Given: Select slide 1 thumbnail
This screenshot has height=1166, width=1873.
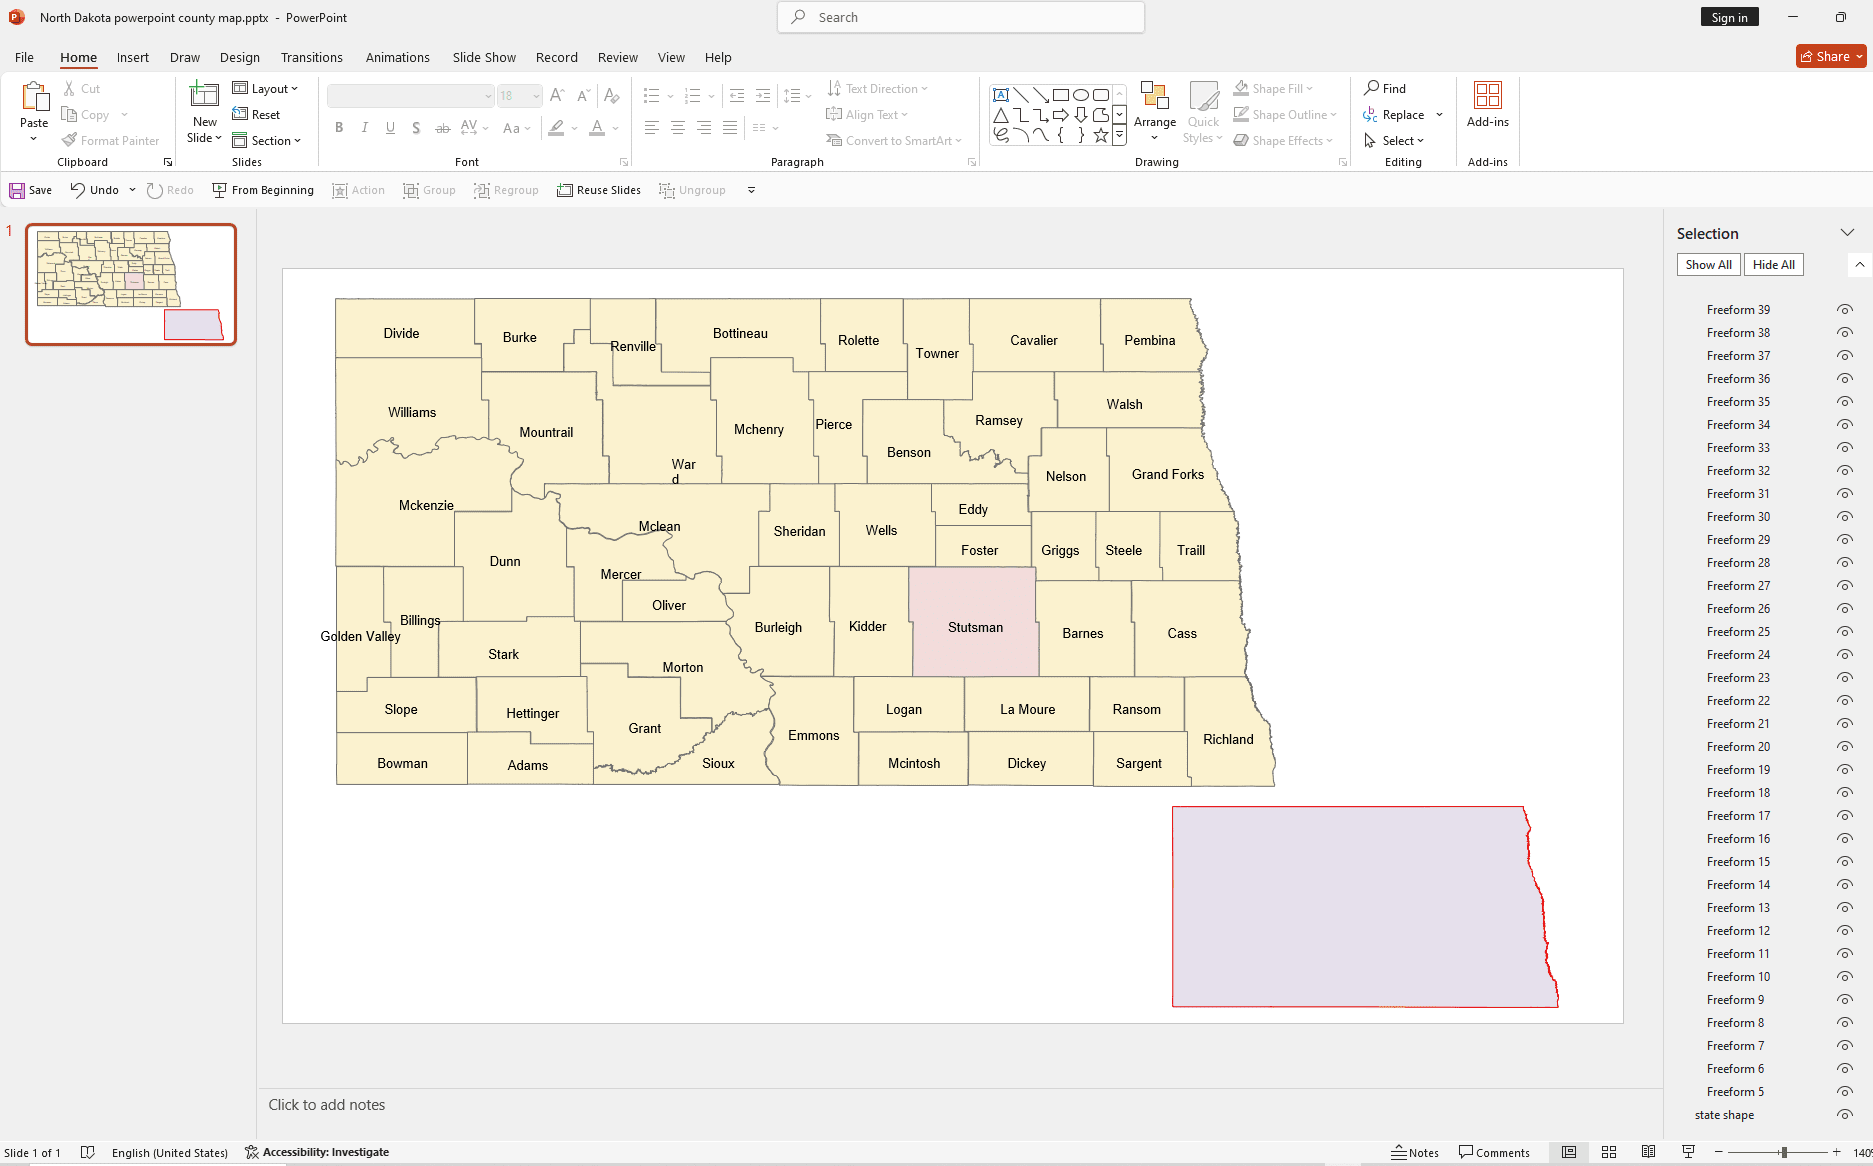Looking at the screenshot, I should tap(131, 285).
